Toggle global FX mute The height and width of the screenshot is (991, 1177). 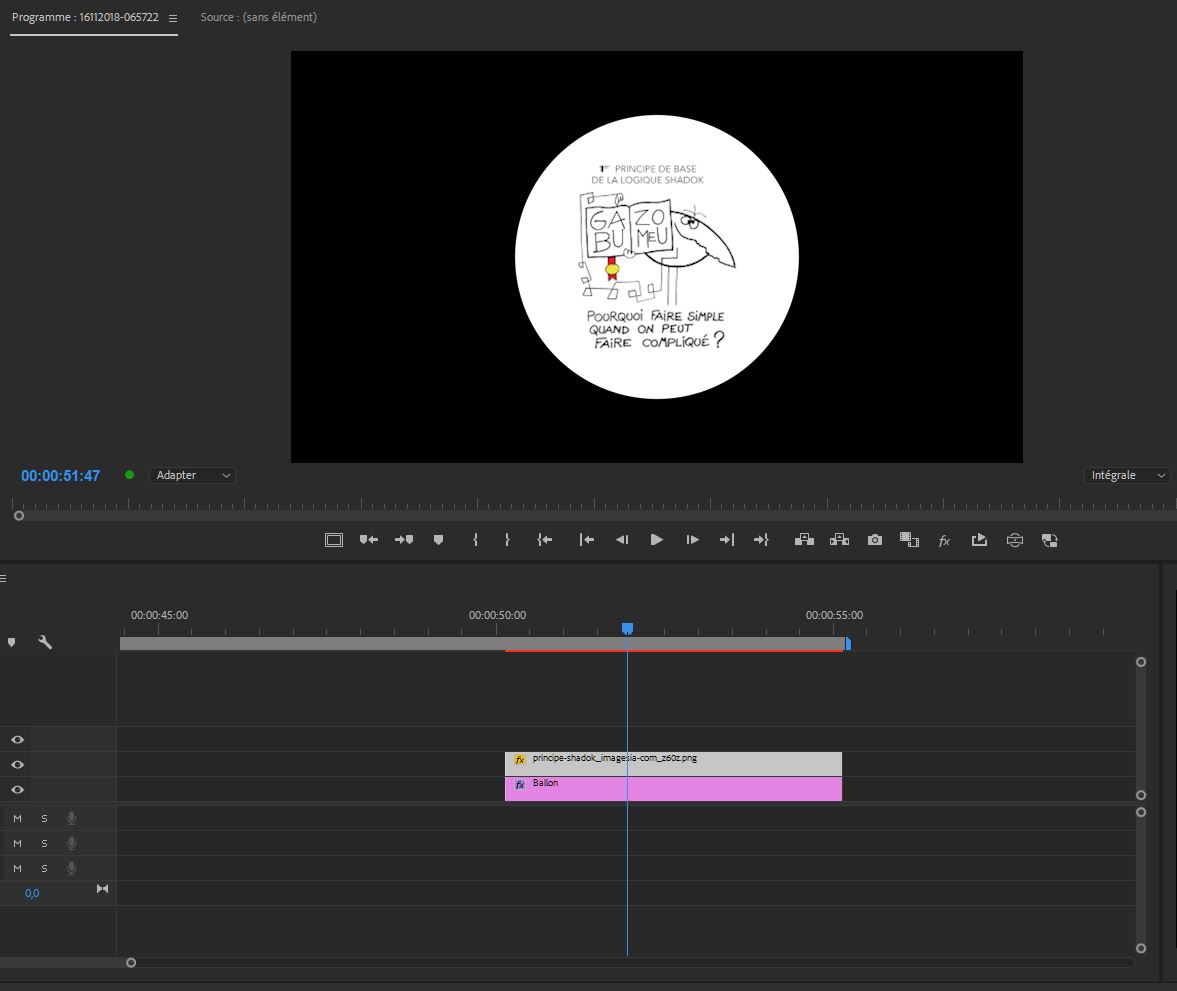tap(944, 541)
